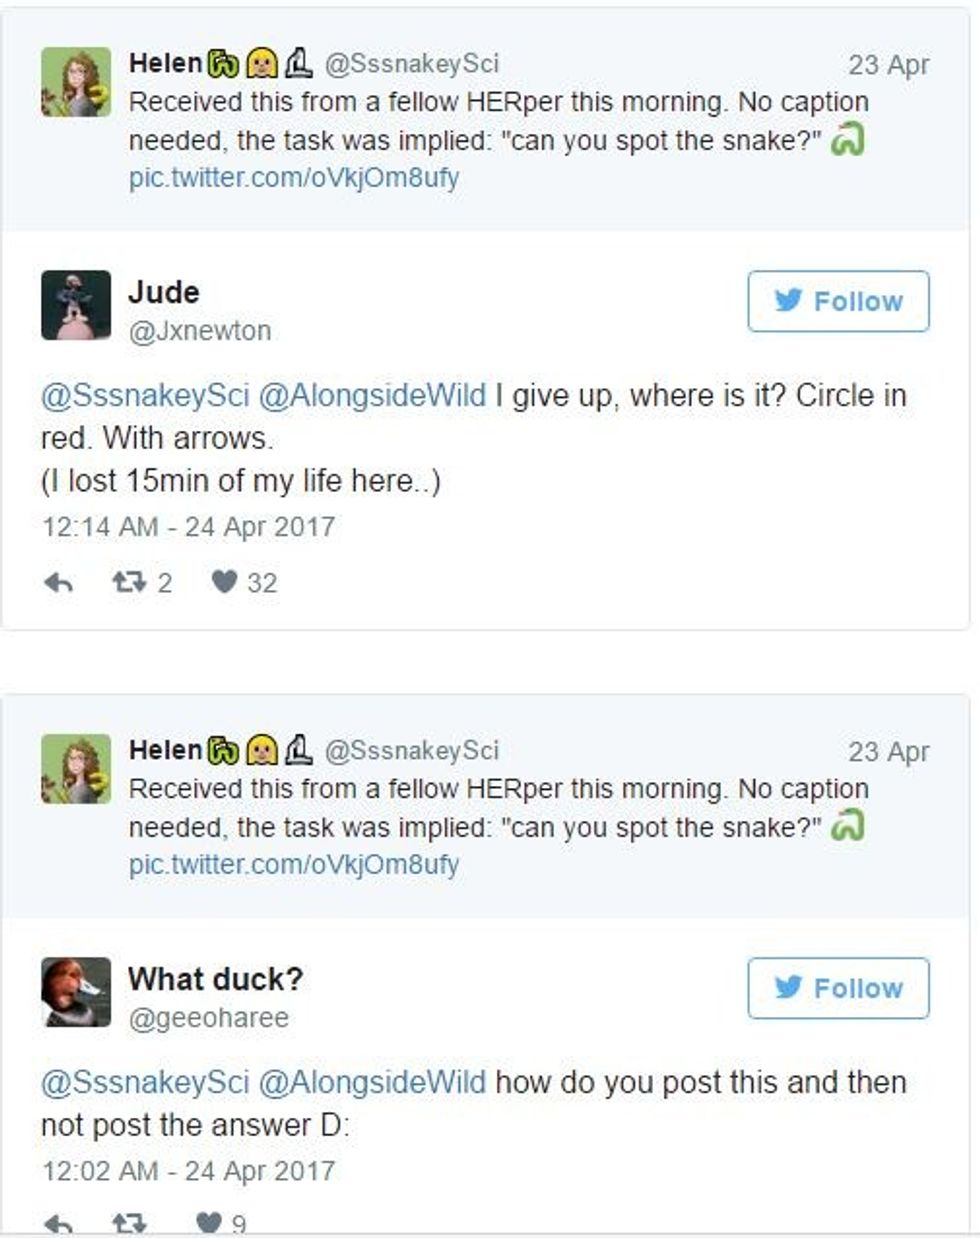Open the What duck? profile picture

tap(76, 992)
